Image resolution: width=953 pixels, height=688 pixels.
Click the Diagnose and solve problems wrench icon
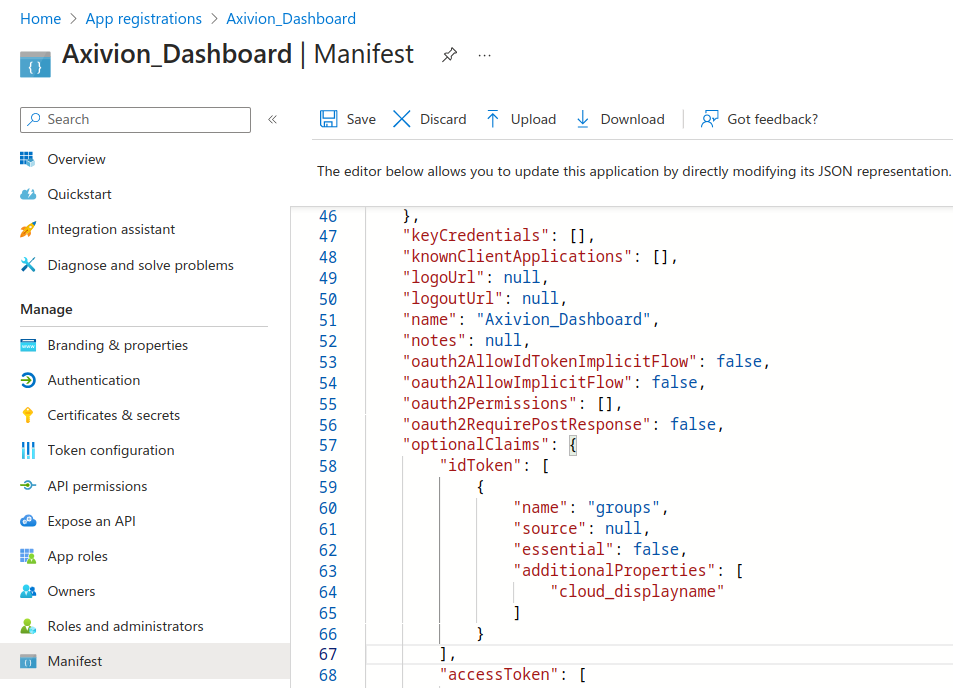click(28, 264)
